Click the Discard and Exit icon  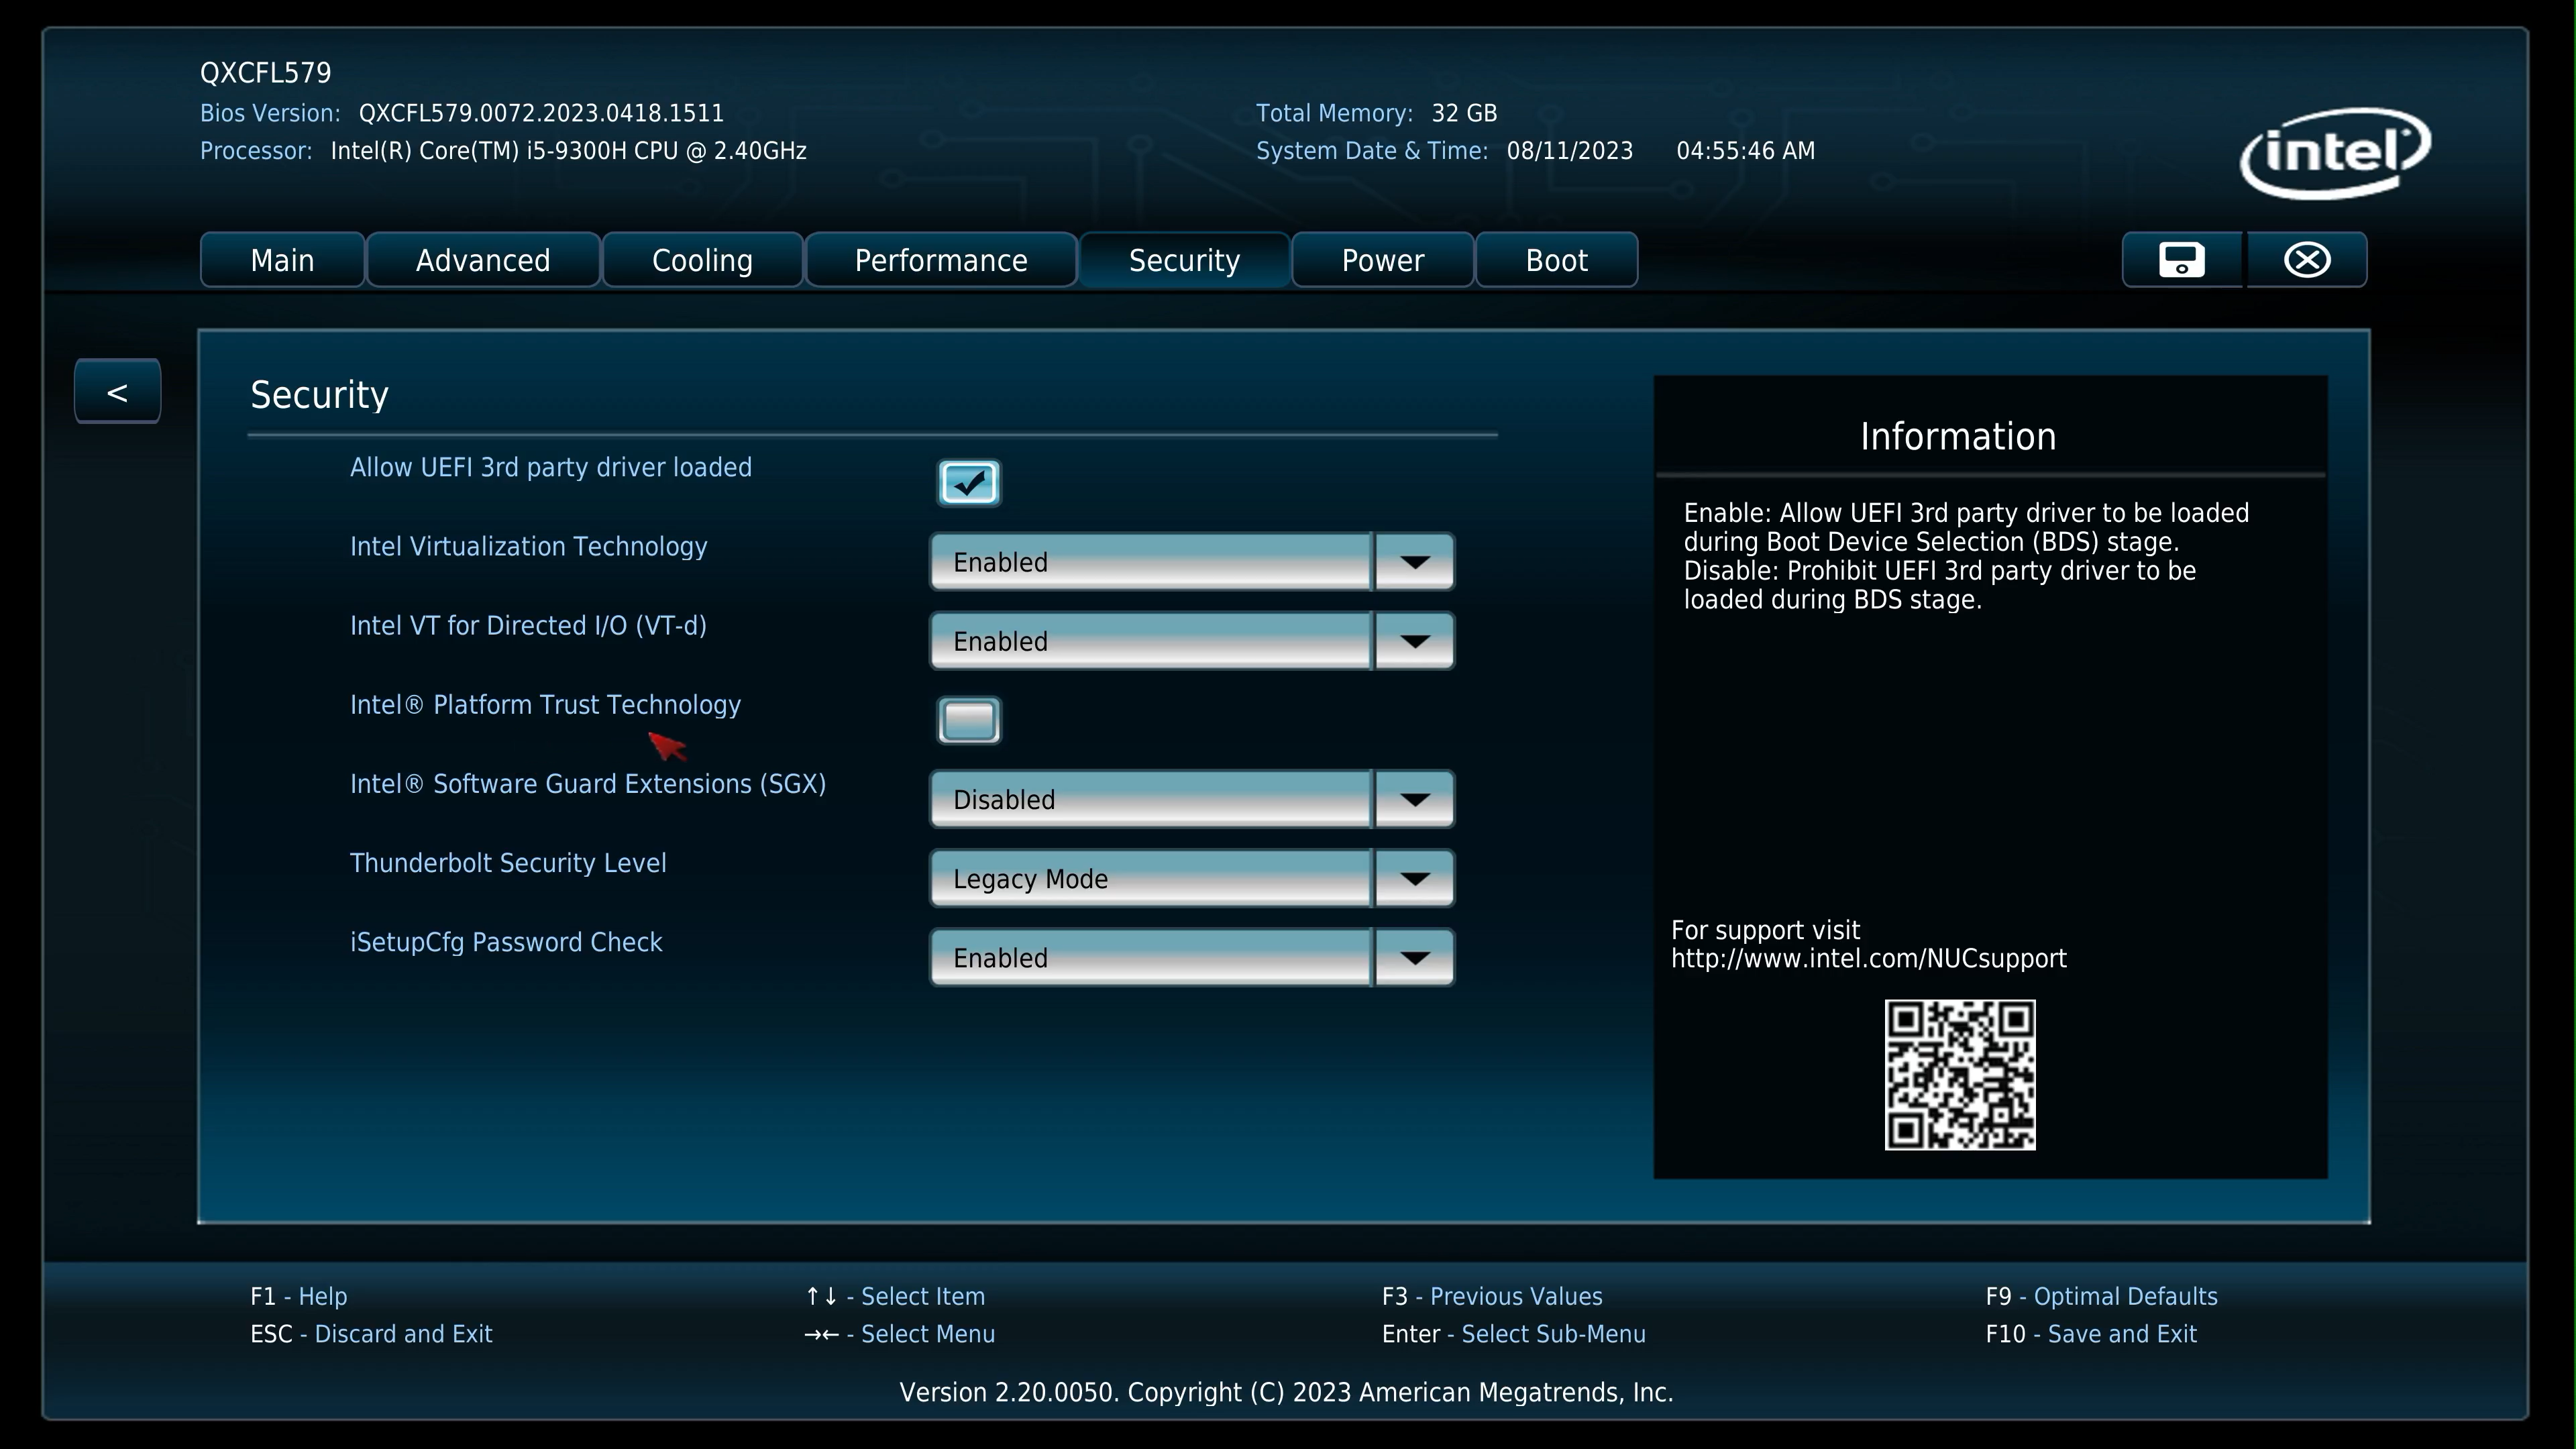2307,258
